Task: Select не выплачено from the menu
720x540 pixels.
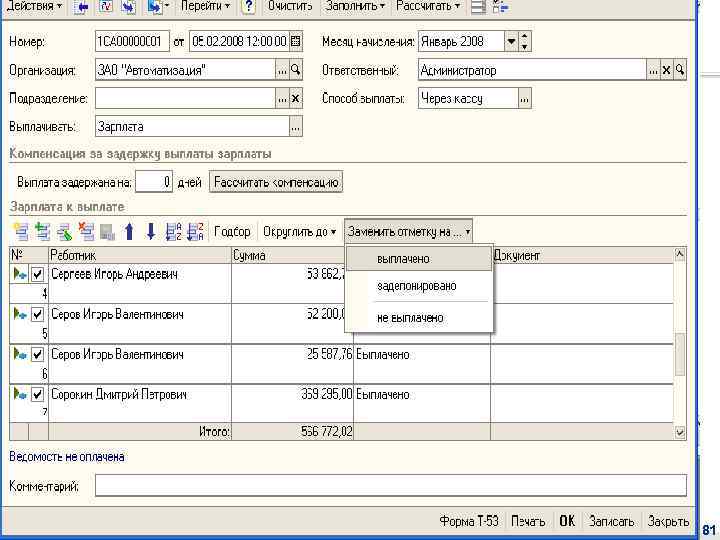Action: 419,318
